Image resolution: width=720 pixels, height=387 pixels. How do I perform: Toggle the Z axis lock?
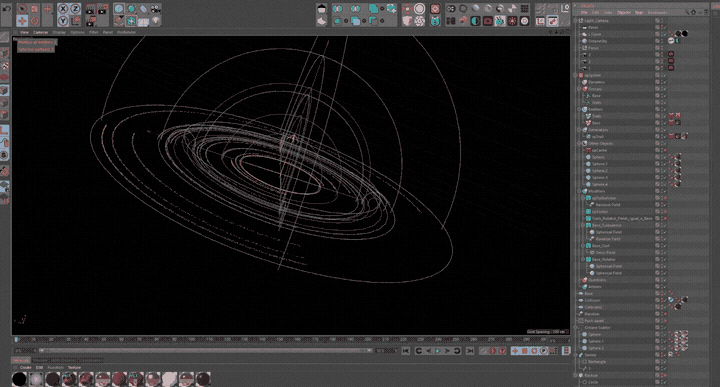[75, 9]
